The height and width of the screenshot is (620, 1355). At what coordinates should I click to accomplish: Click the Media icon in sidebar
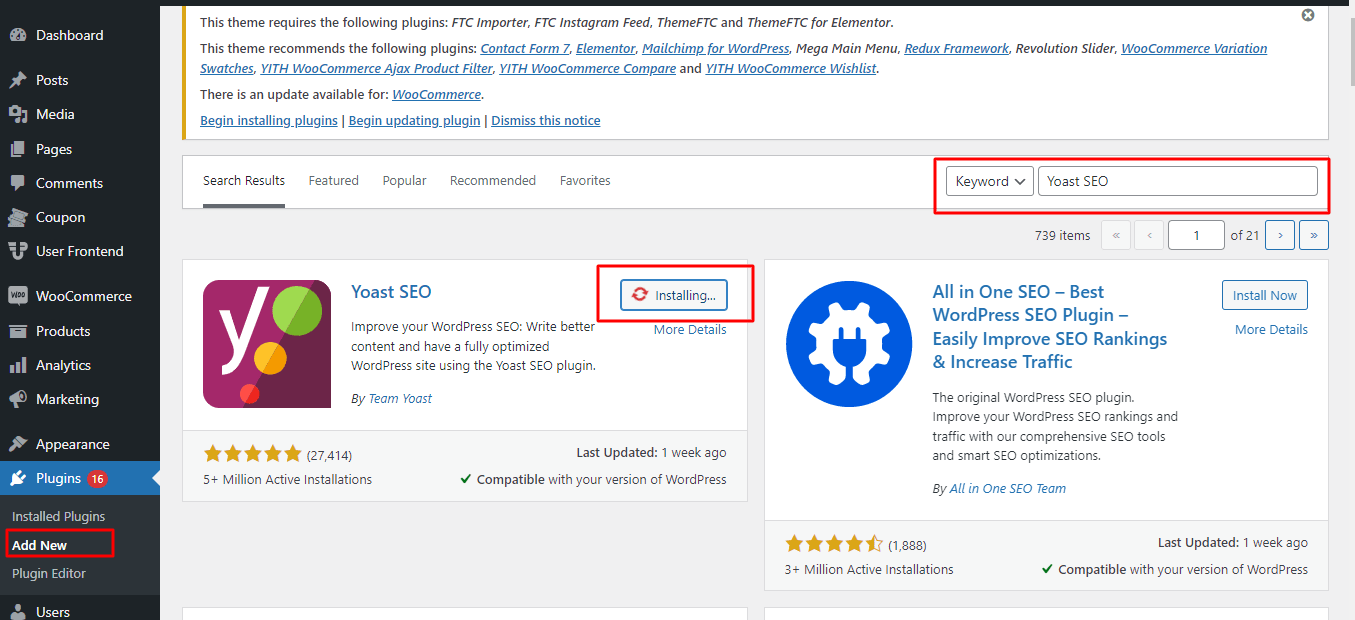pyautogui.click(x=18, y=114)
